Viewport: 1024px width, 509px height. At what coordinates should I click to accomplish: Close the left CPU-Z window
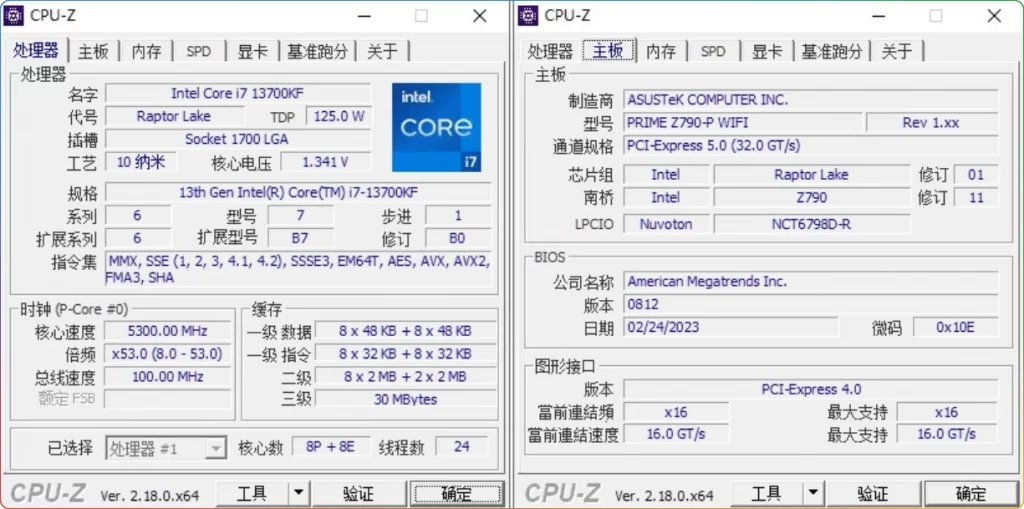[480, 16]
